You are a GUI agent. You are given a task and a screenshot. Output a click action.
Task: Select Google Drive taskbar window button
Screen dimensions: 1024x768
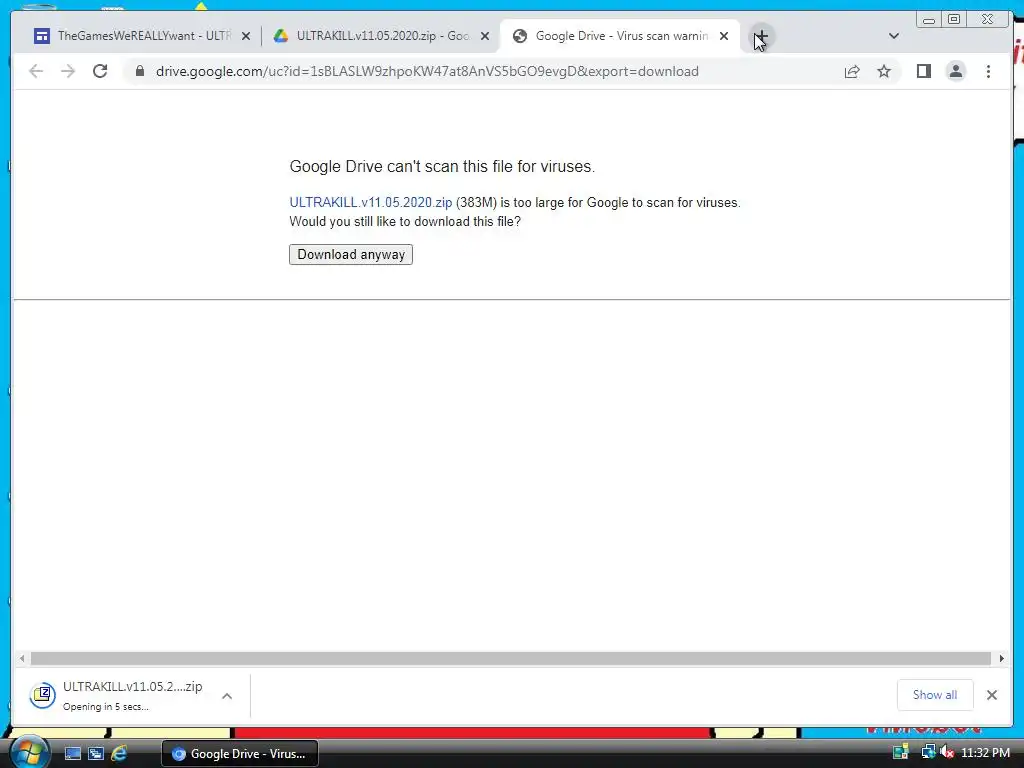240,754
